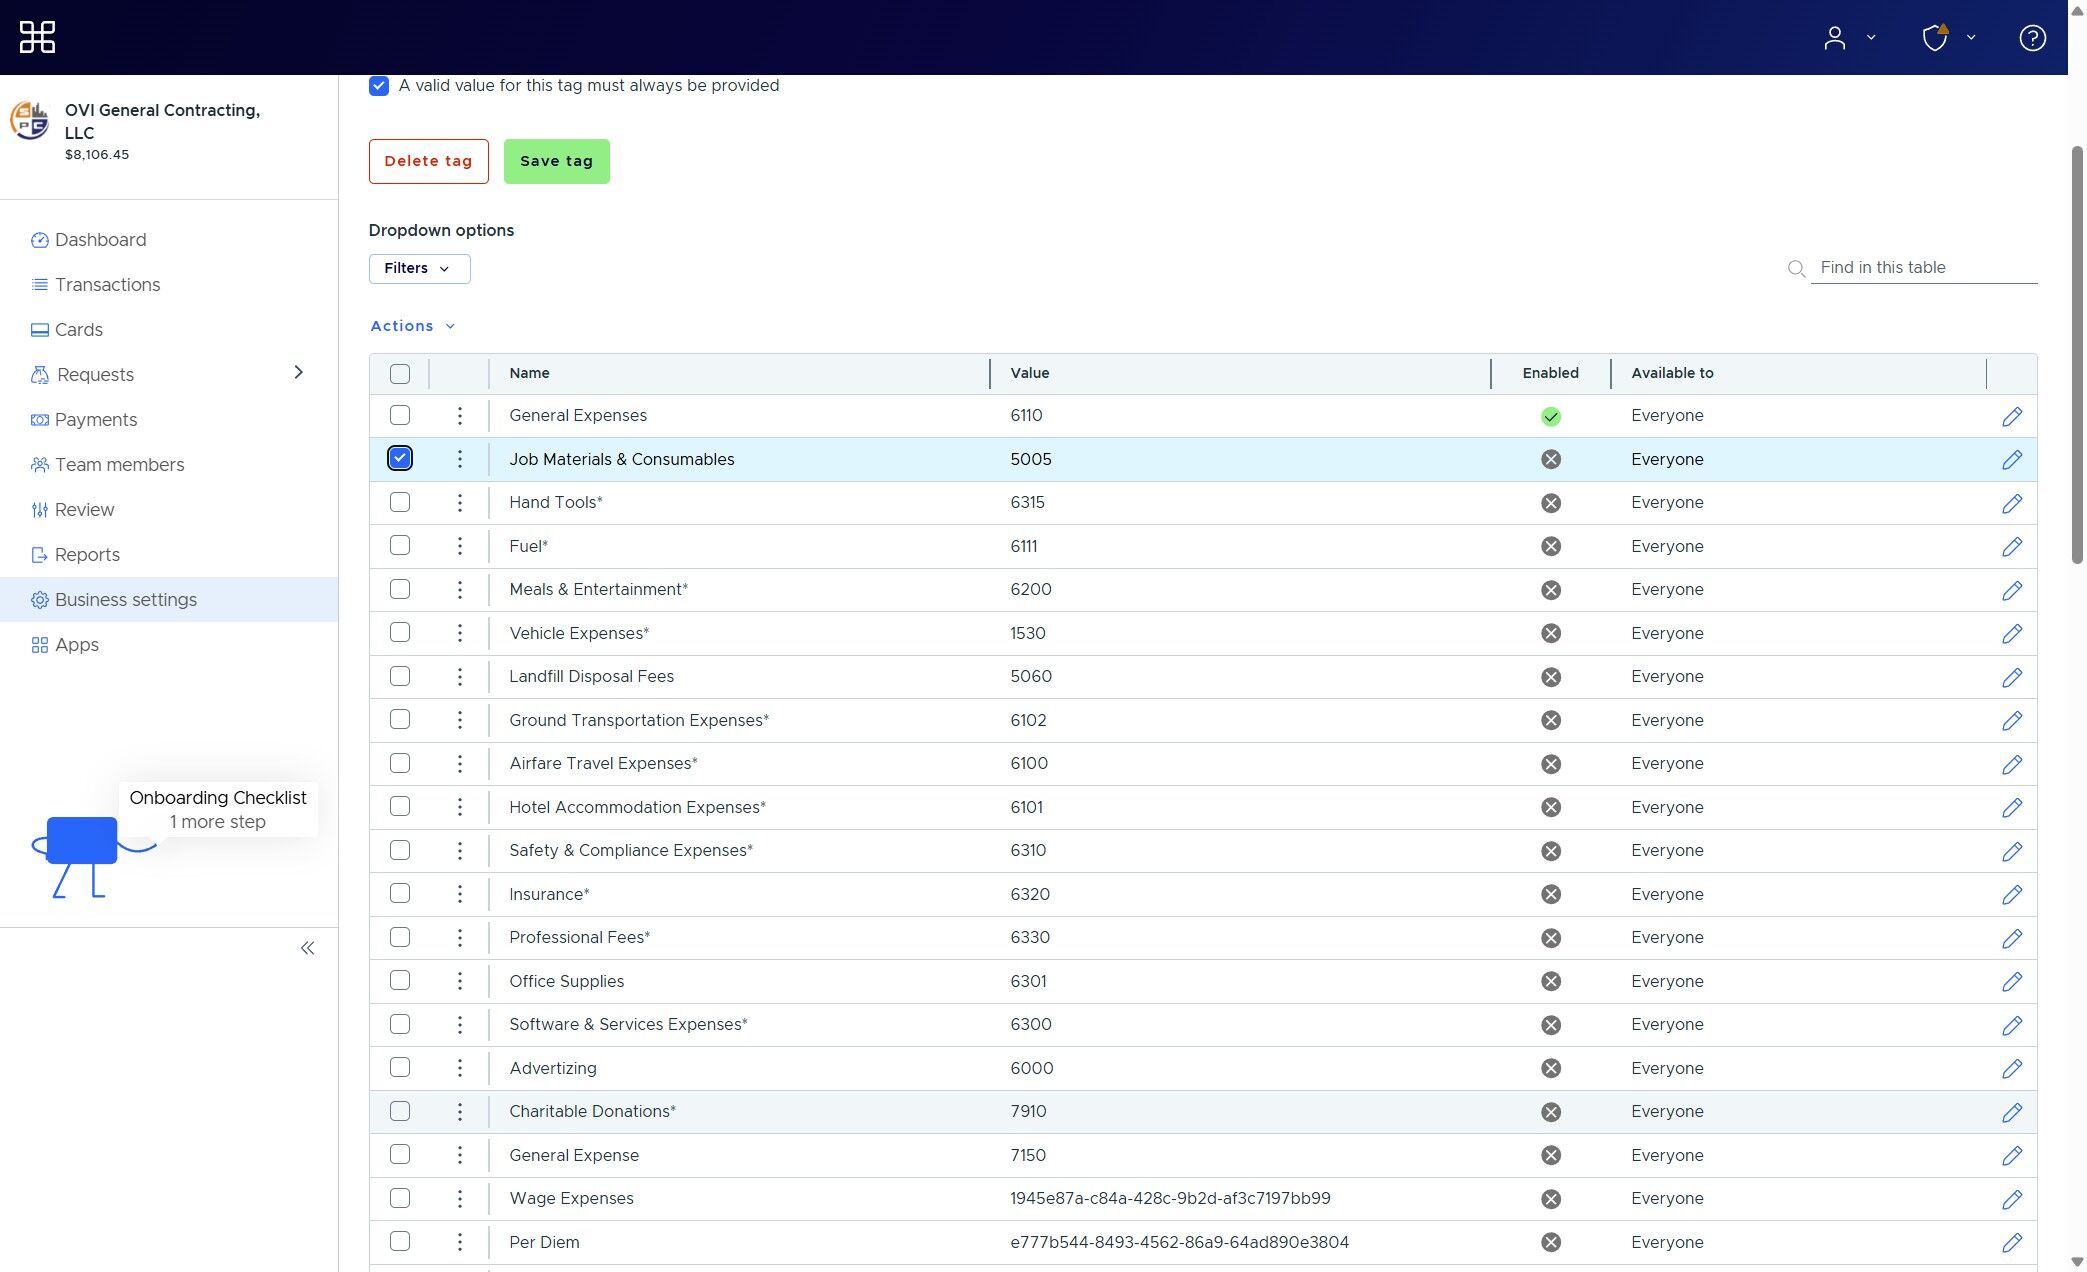Screen dimensions: 2087x1272
Task: Open Team members from the sidebar
Action: (x=119, y=465)
